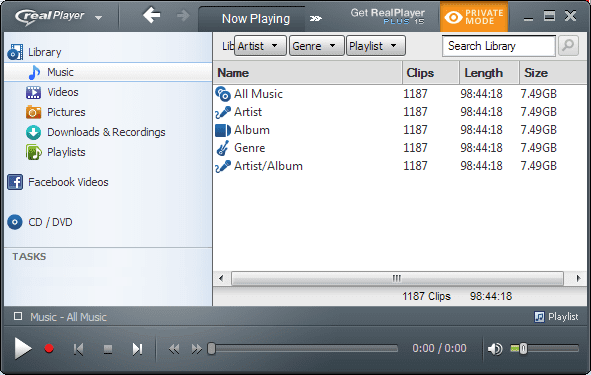Viewport: 591px width, 375px height.
Task: Click the red Record button
Action: point(49,348)
